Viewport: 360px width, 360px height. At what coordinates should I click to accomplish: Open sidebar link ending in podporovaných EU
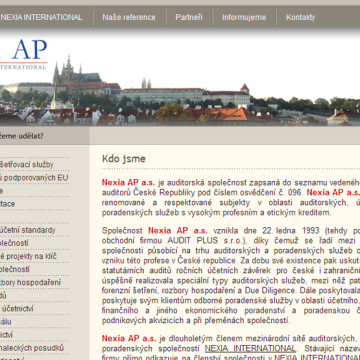34,178
